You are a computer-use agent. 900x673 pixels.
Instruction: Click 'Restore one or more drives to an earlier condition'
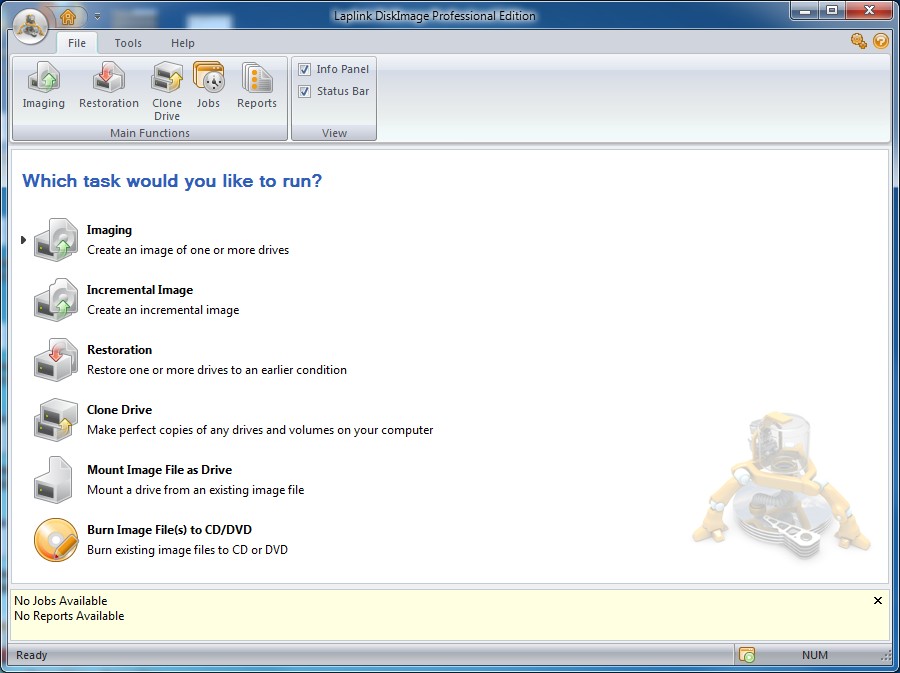pyautogui.click(x=217, y=370)
